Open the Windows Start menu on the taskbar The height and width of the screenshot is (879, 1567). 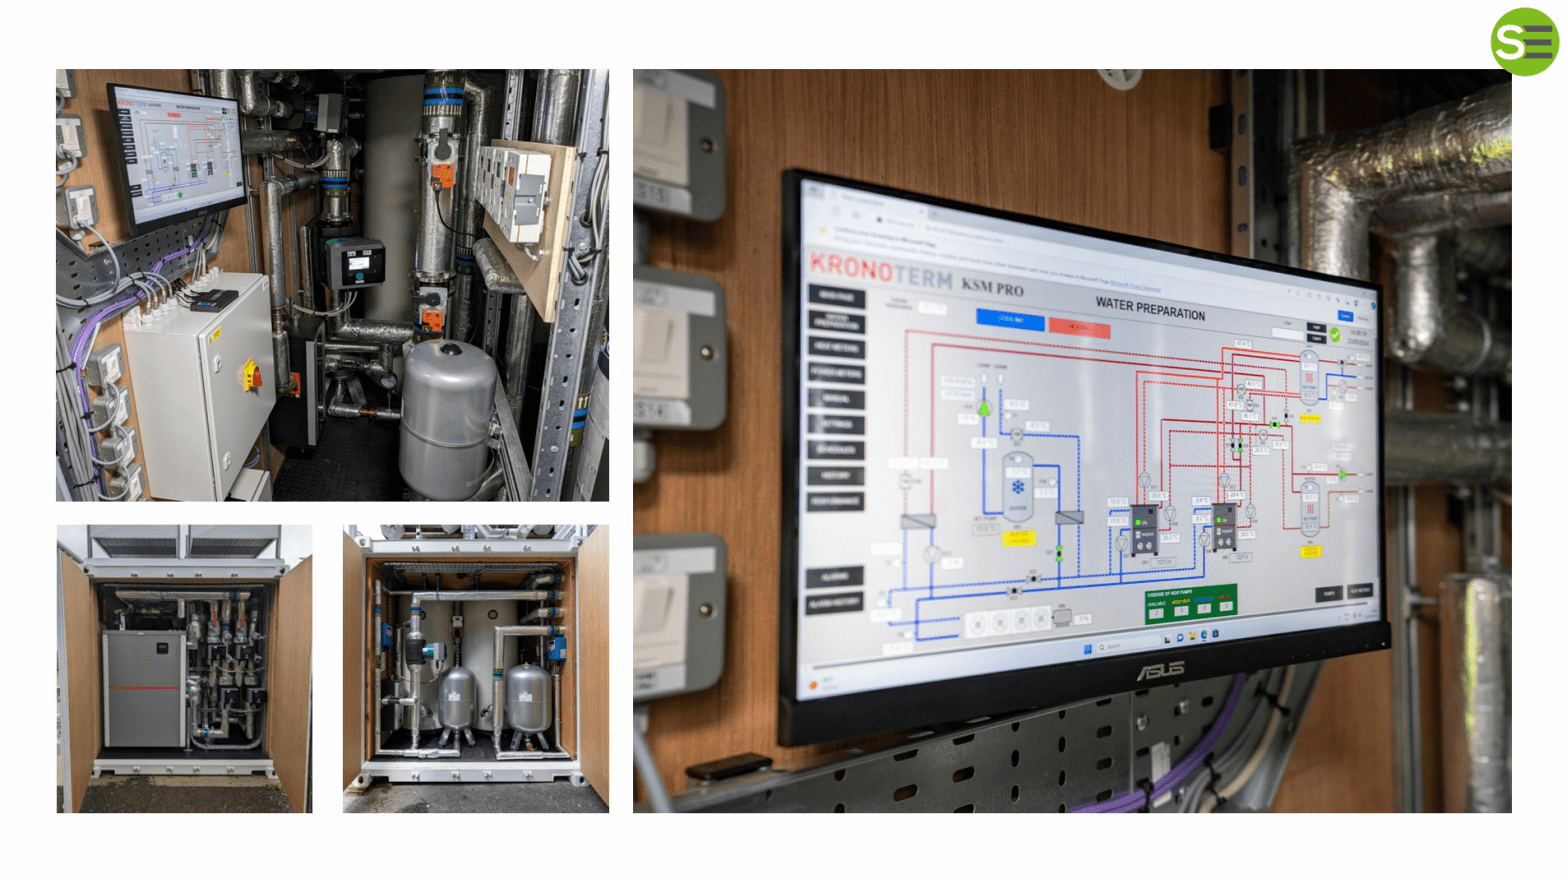pyautogui.click(x=1088, y=648)
